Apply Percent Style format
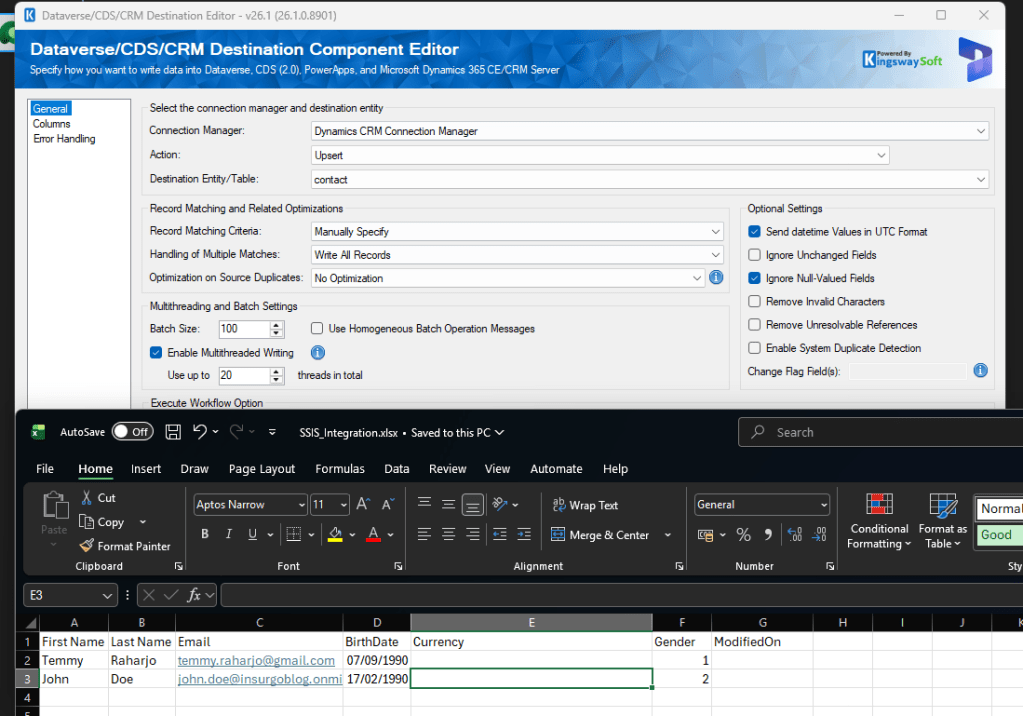Image resolution: width=1023 pixels, height=716 pixels. pos(743,535)
